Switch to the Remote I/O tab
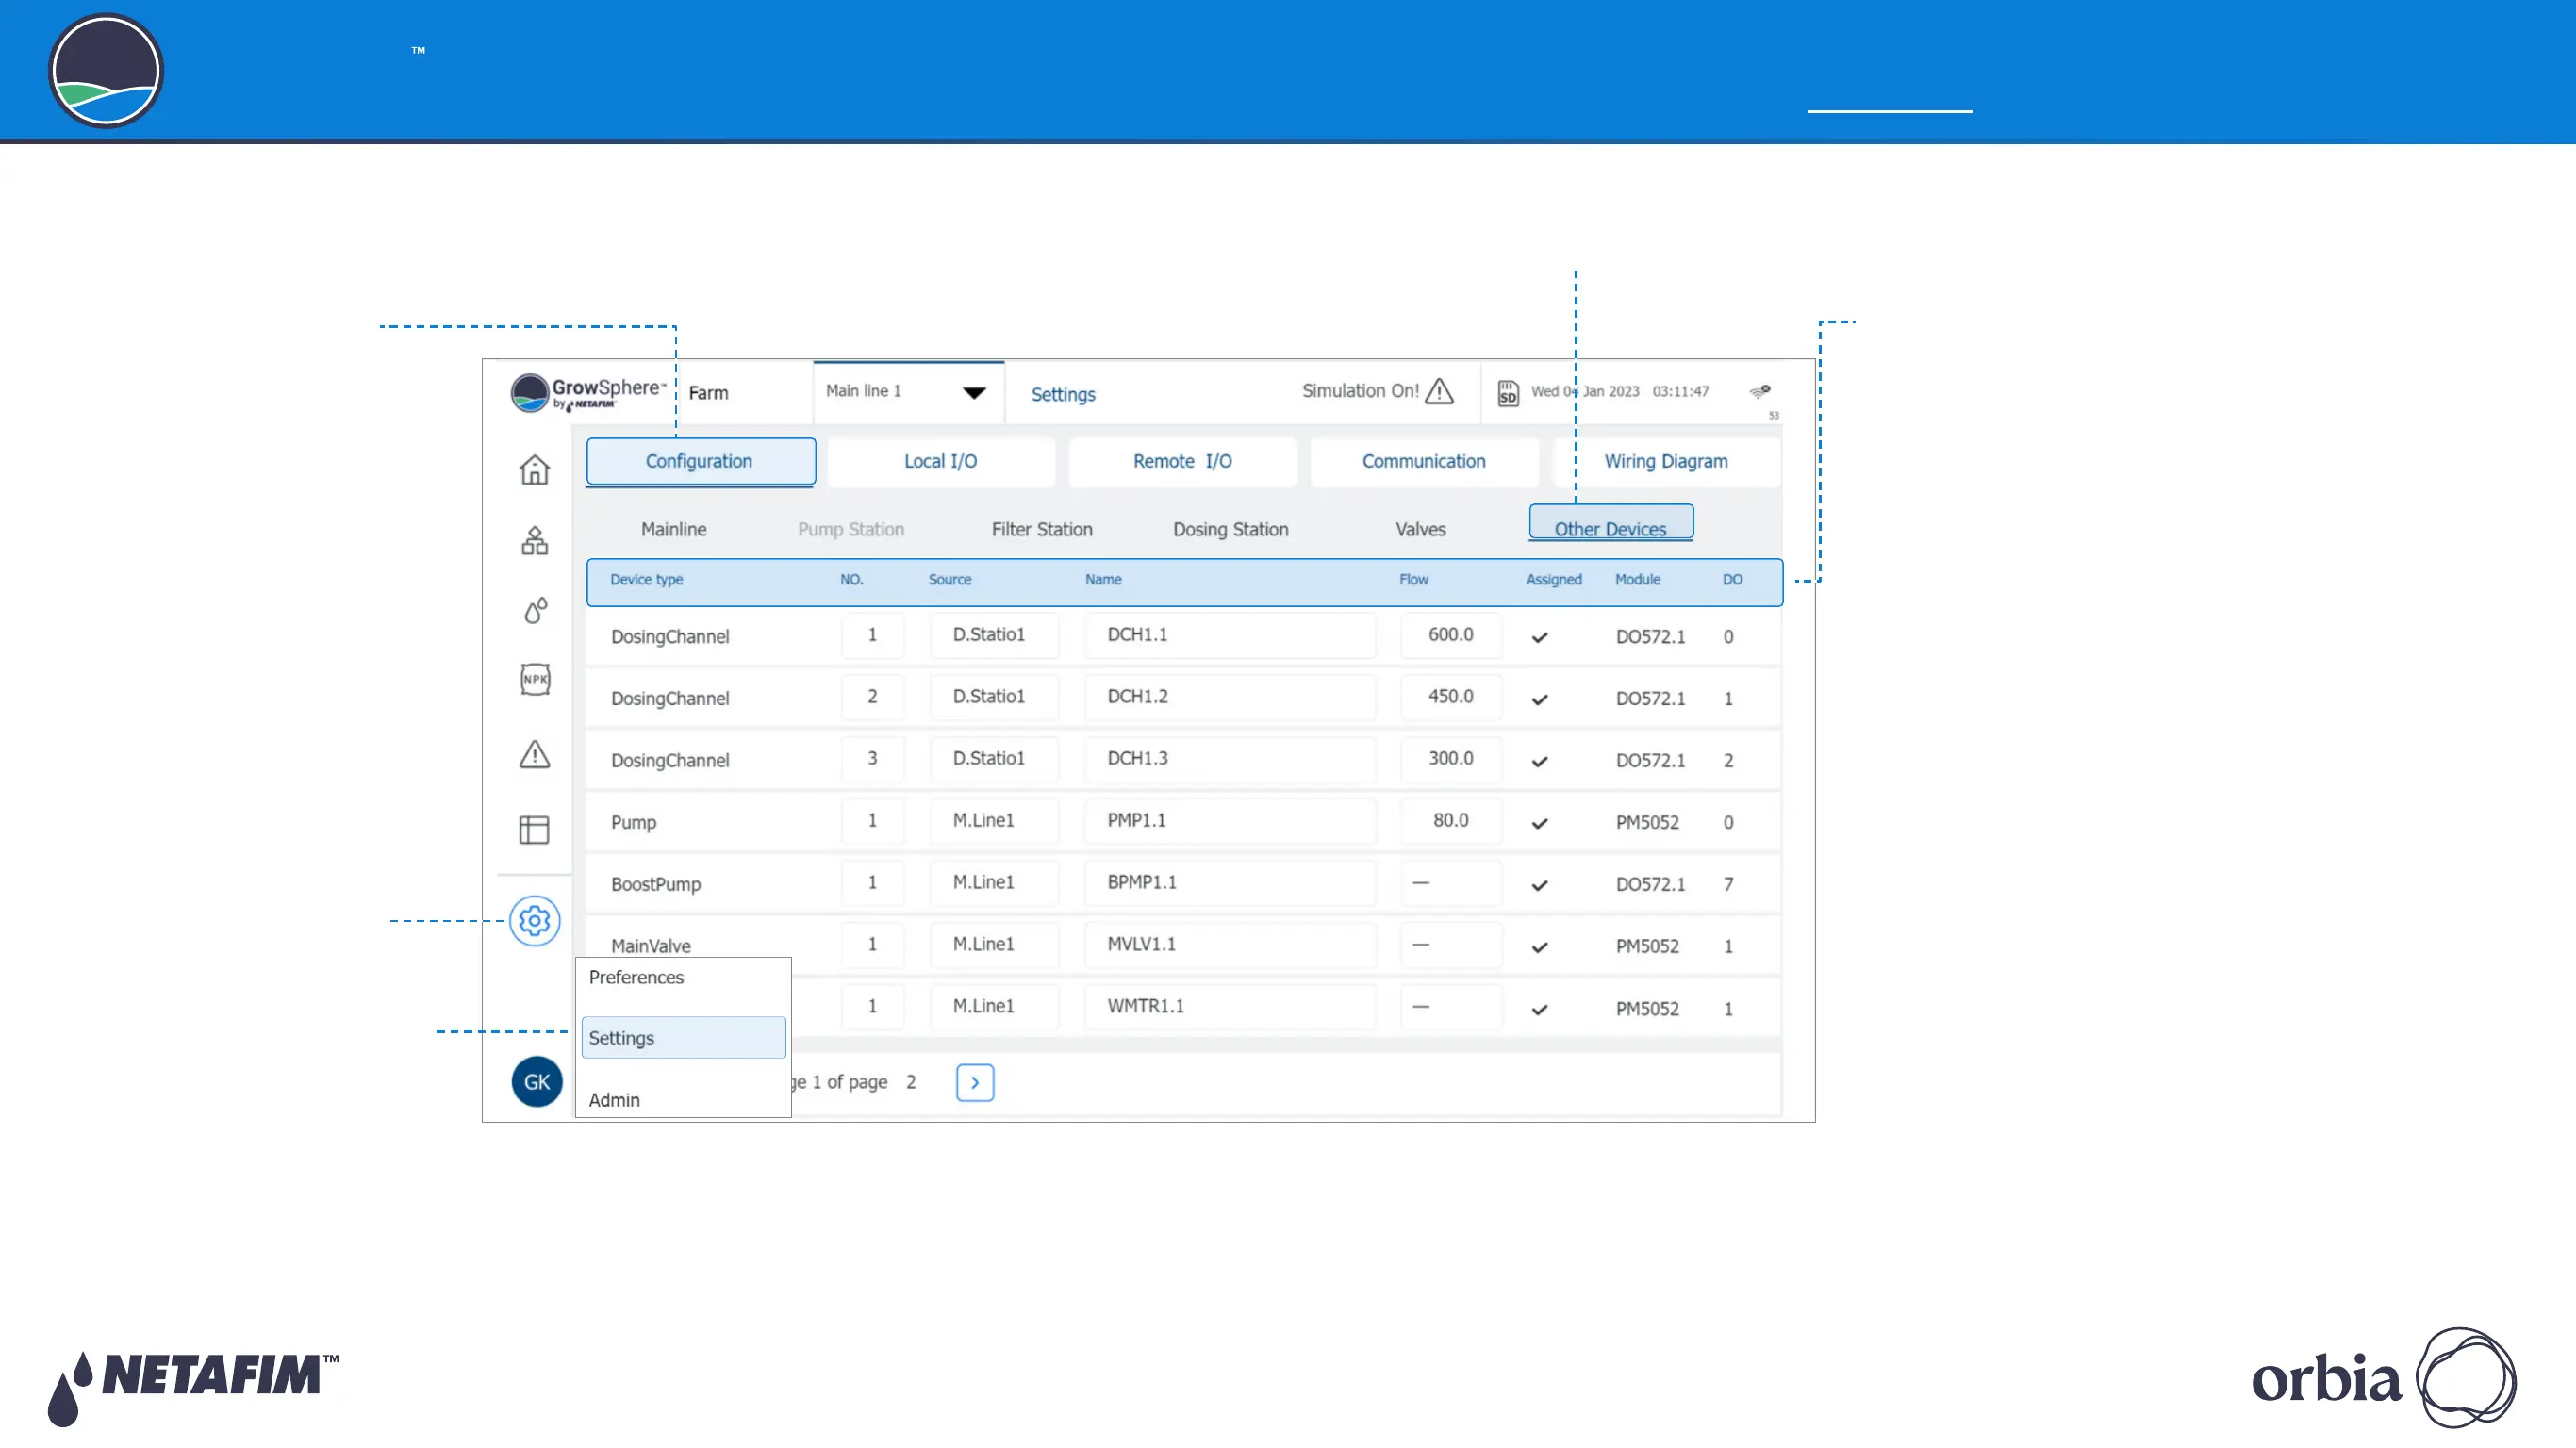2576x1448 pixels. 1183,461
